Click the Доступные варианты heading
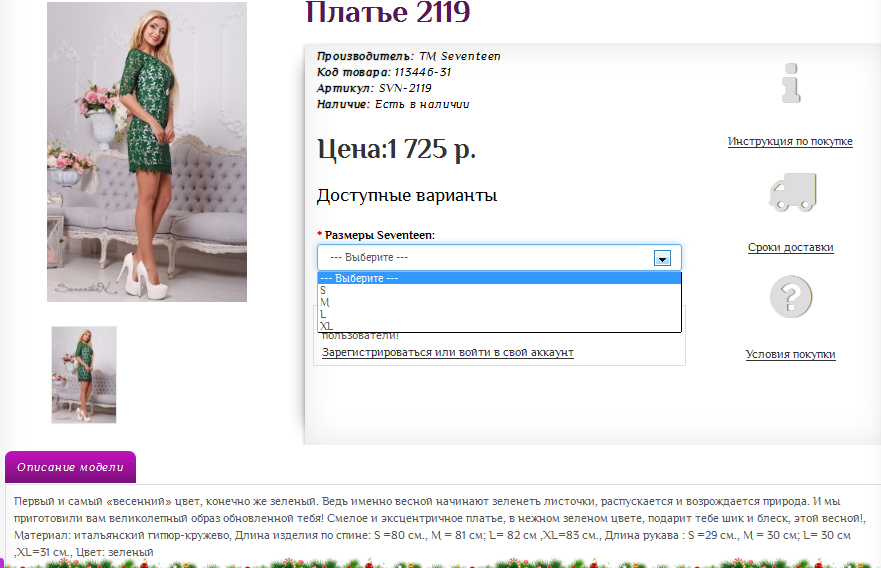This screenshot has width=881, height=568. tap(407, 196)
